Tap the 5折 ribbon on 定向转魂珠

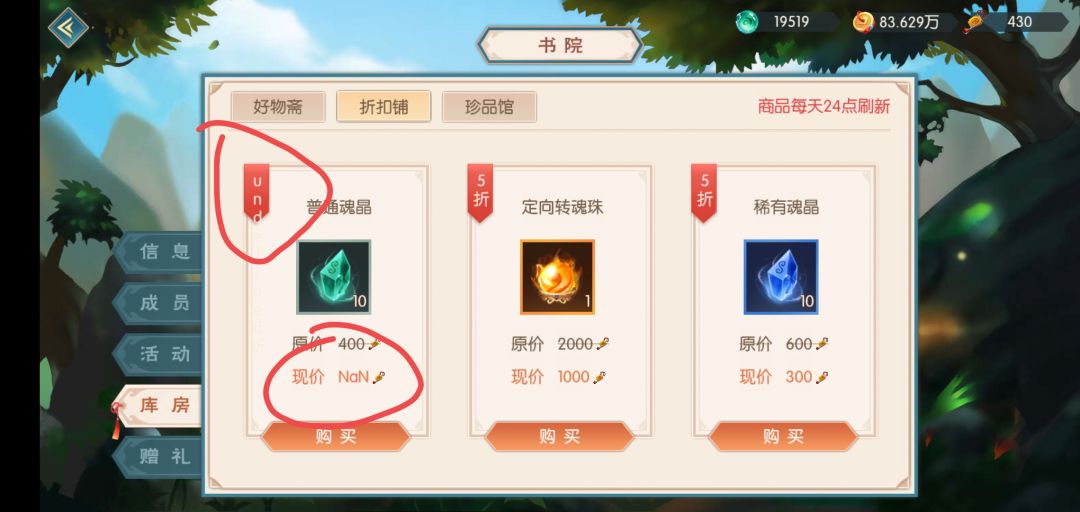click(x=481, y=192)
